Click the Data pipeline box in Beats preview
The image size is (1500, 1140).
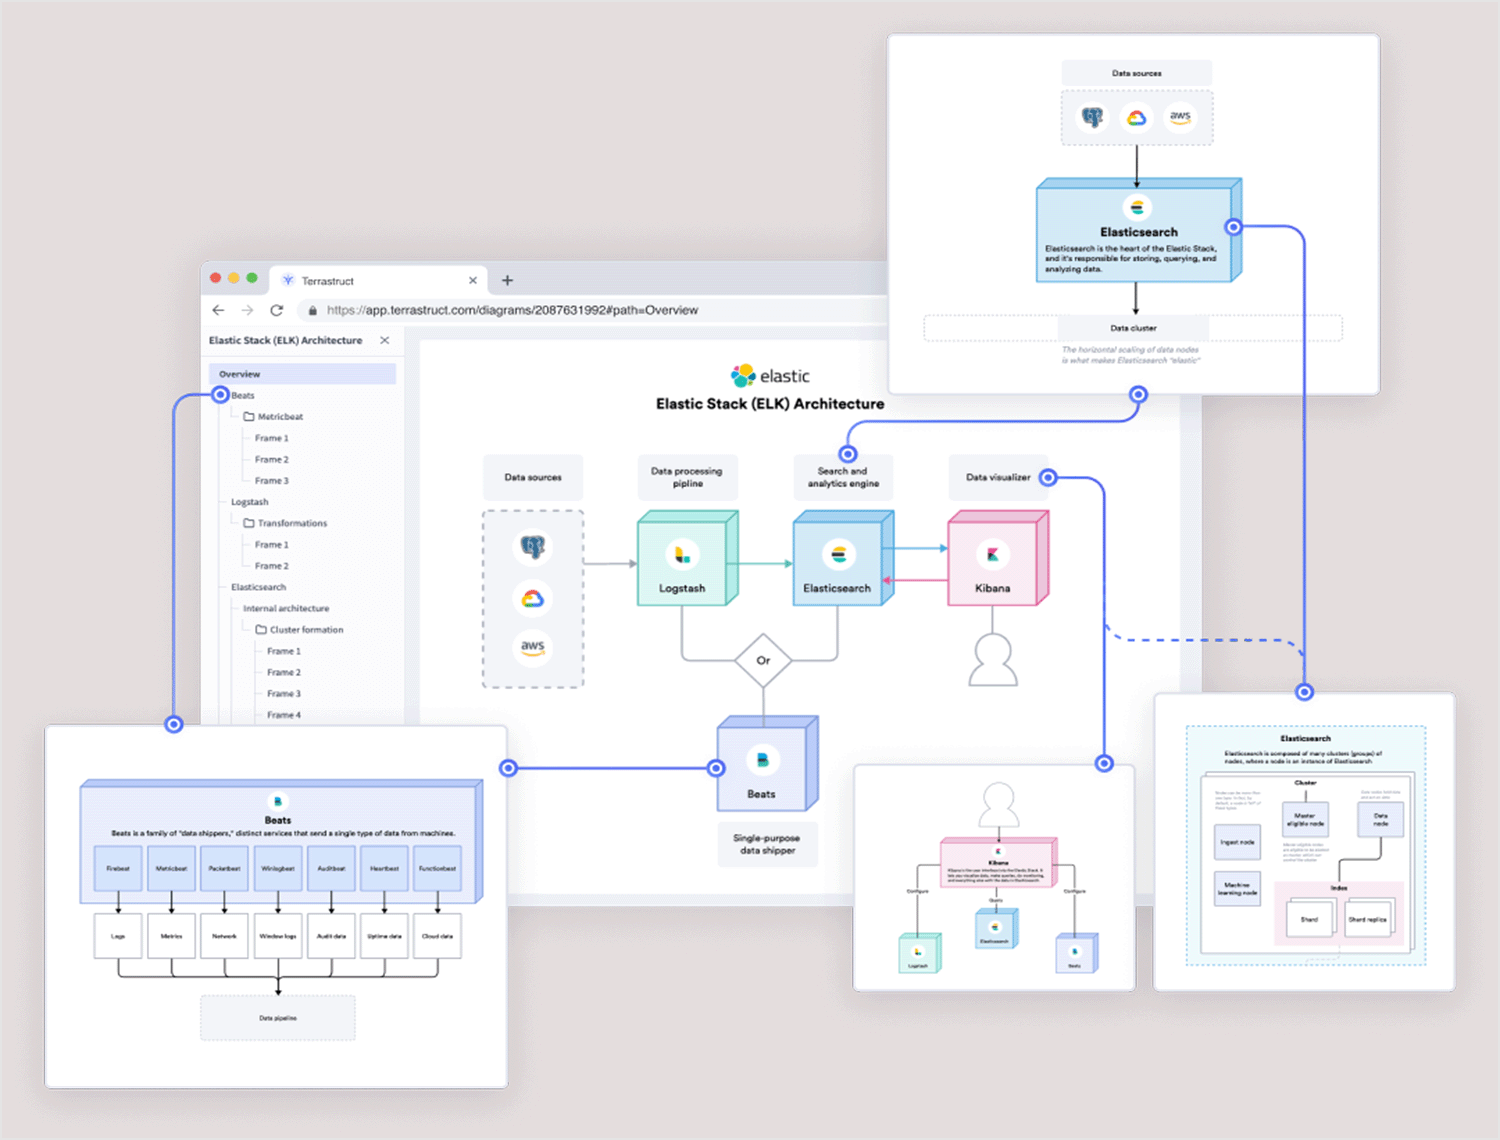coord(278,1018)
